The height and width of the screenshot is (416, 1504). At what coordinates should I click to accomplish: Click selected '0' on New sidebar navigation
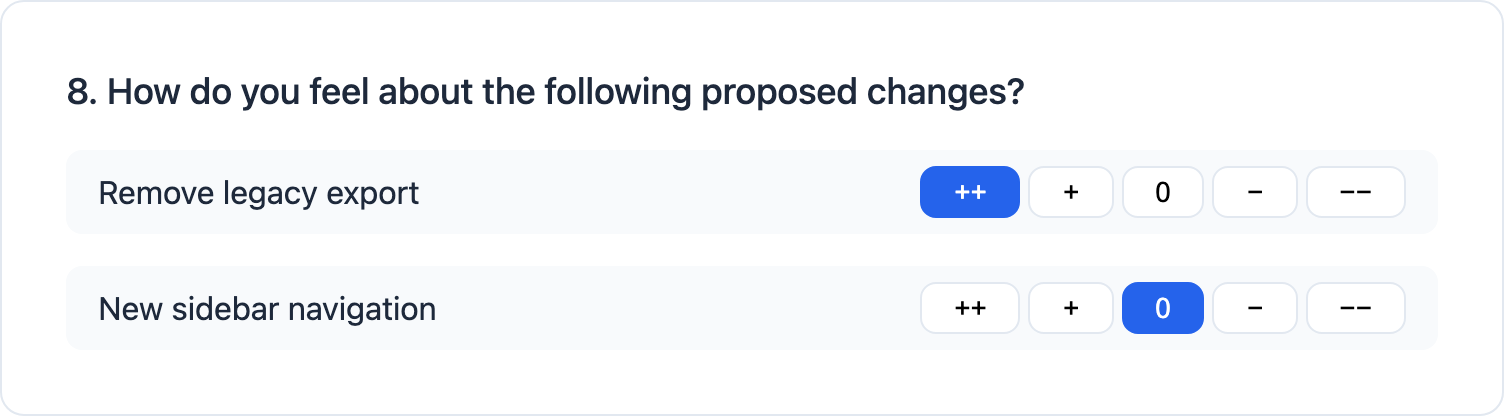1162,308
